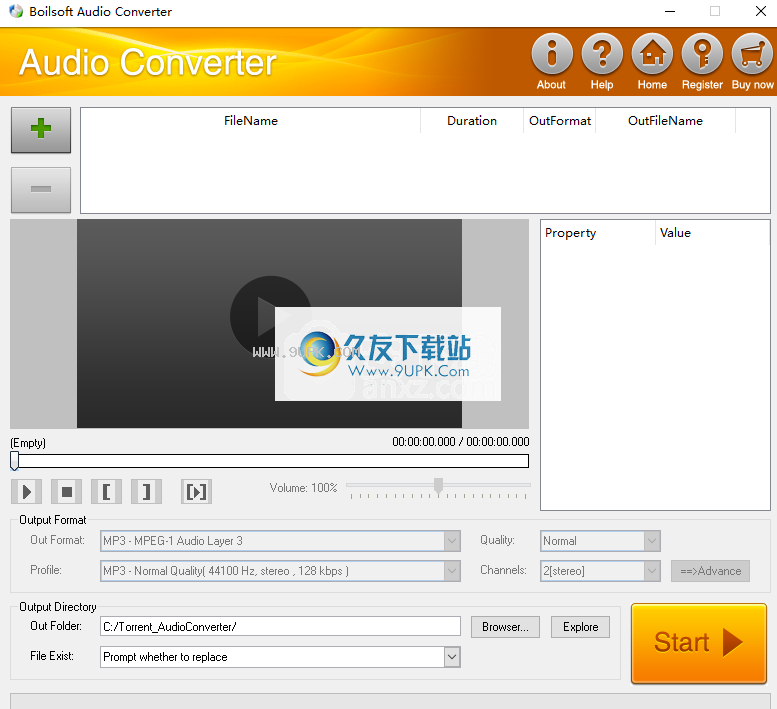
Task: Click the Buy now cart icon
Action: [x=752, y=54]
